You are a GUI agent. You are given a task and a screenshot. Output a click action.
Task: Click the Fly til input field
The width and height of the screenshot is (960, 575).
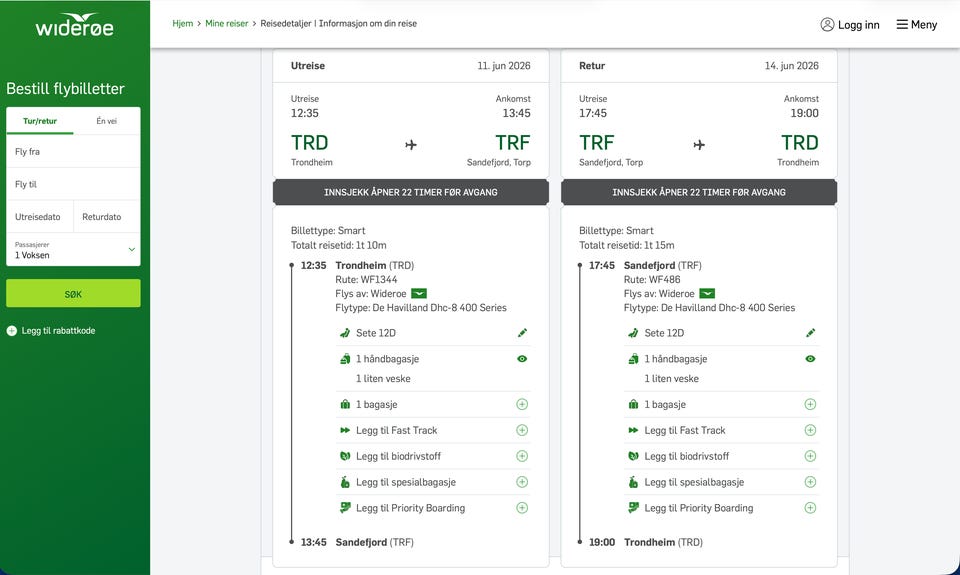[73, 184]
